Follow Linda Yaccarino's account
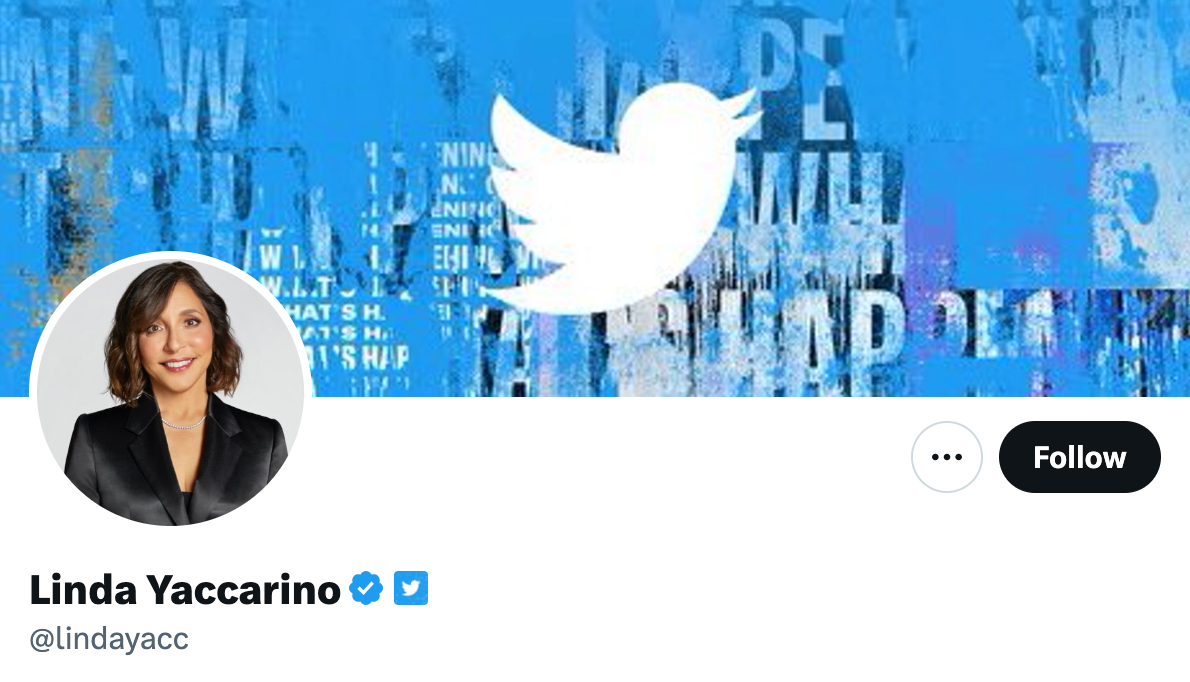Screen dimensions: 1190x682 click(x=1079, y=457)
